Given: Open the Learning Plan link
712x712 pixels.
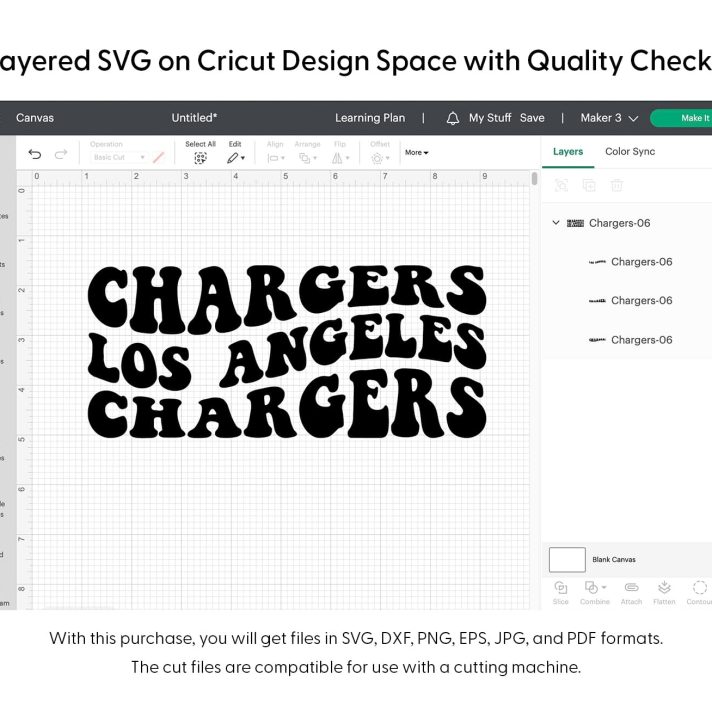Looking at the screenshot, I should tap(370, 118).
